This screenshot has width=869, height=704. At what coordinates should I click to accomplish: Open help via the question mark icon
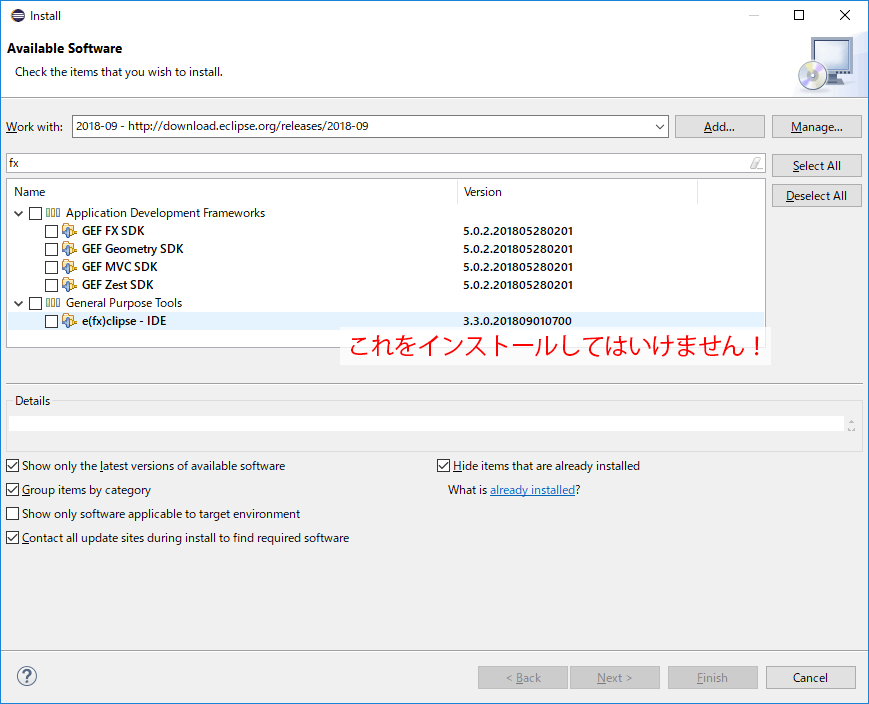[27, 676]
